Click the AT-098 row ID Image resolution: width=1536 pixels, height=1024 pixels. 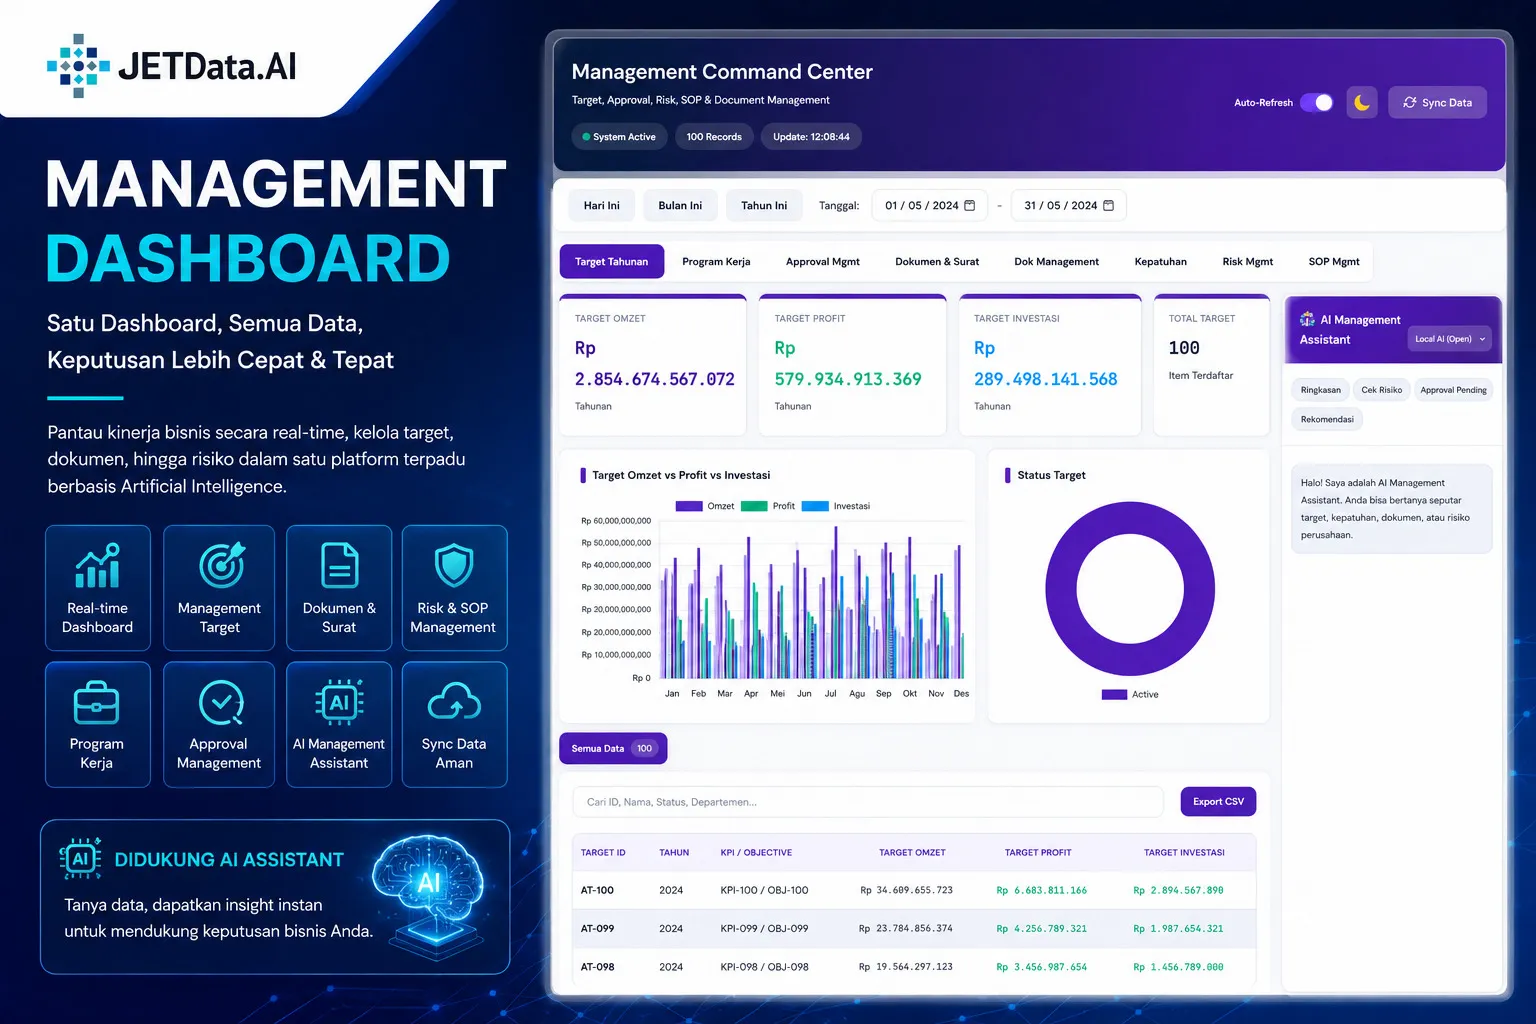pyautogui.click(x=597, y=967)
